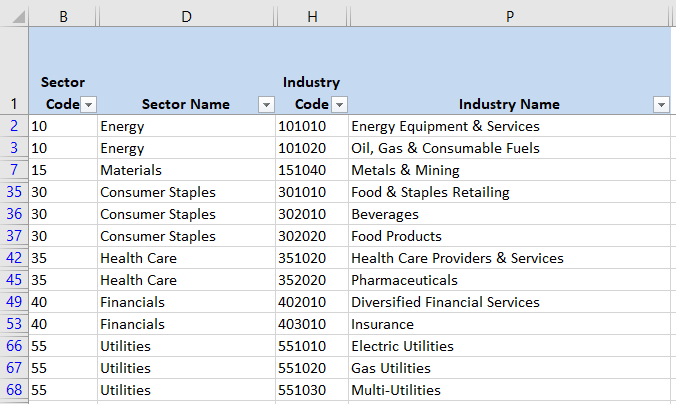Select row 45 header
Screen dimensions: 676x404
point(14,280)
